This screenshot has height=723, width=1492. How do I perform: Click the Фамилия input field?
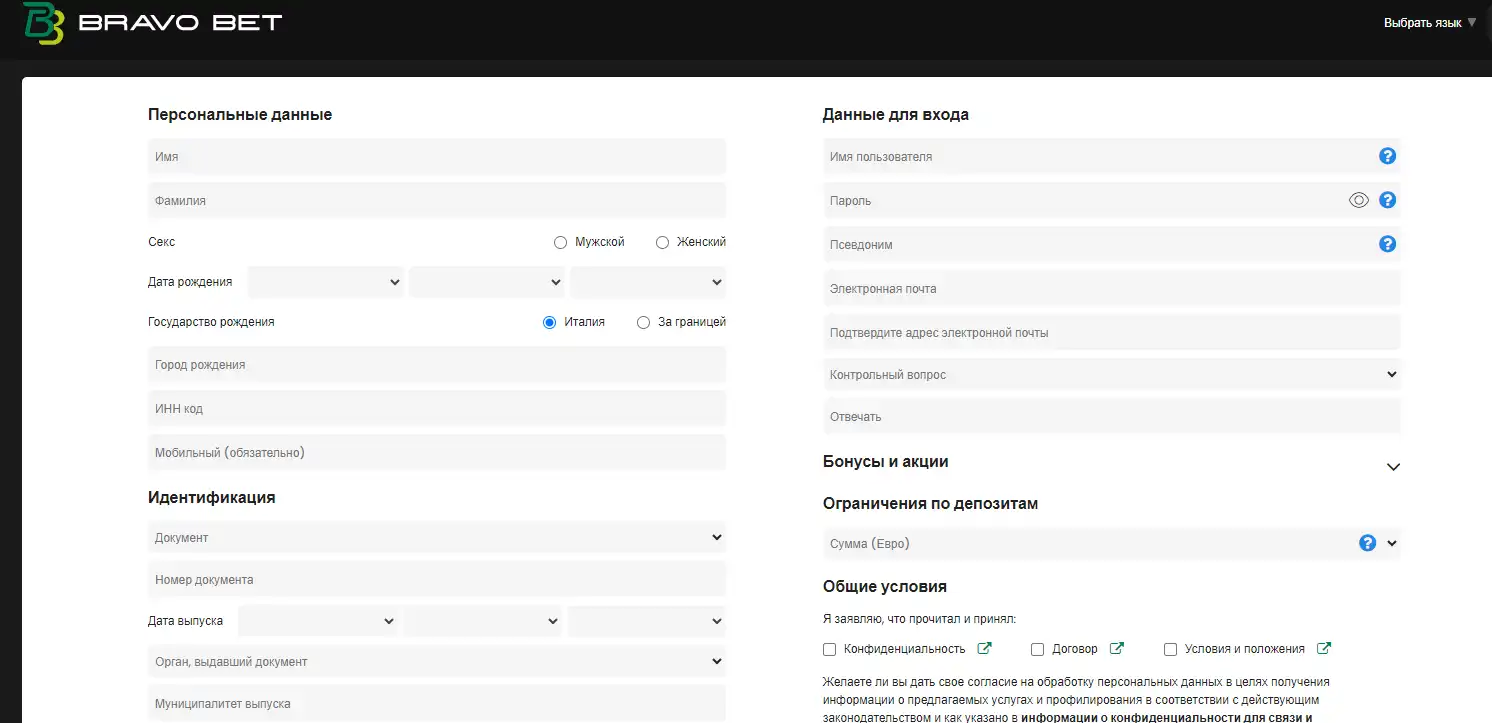(x=437, y=200)
